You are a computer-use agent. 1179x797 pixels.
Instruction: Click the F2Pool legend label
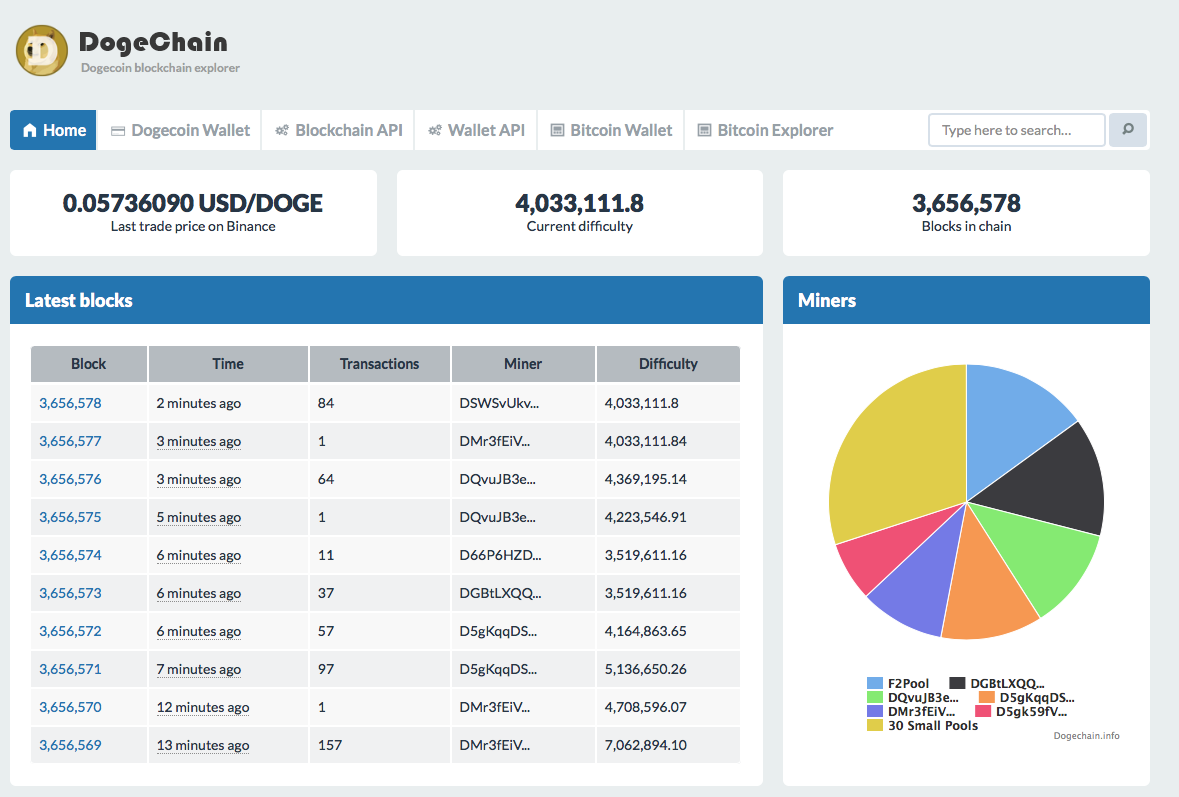[908, 683]
